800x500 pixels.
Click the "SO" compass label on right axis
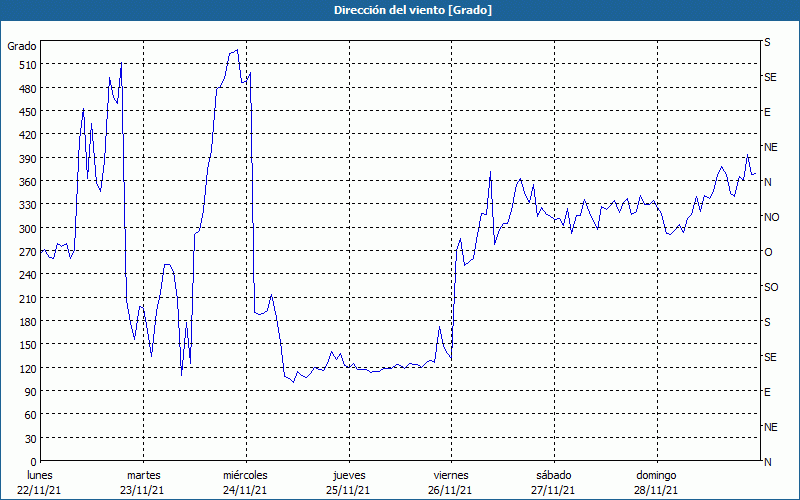[x=771, y=287]
